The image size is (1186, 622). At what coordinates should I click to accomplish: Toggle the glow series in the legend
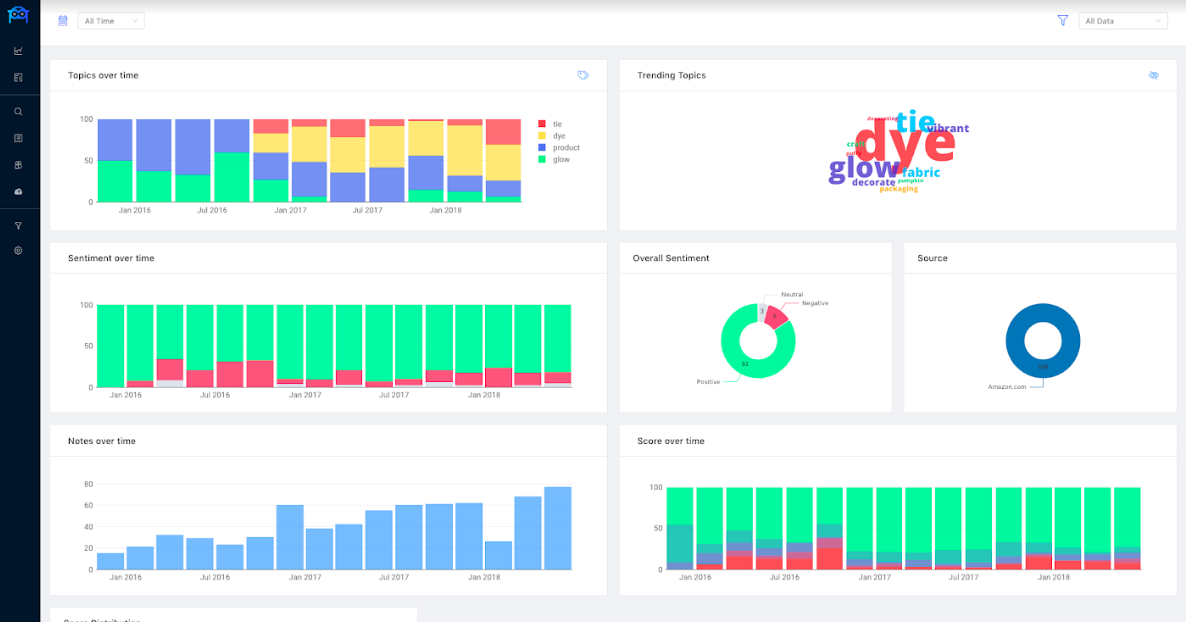coord(554,160)
